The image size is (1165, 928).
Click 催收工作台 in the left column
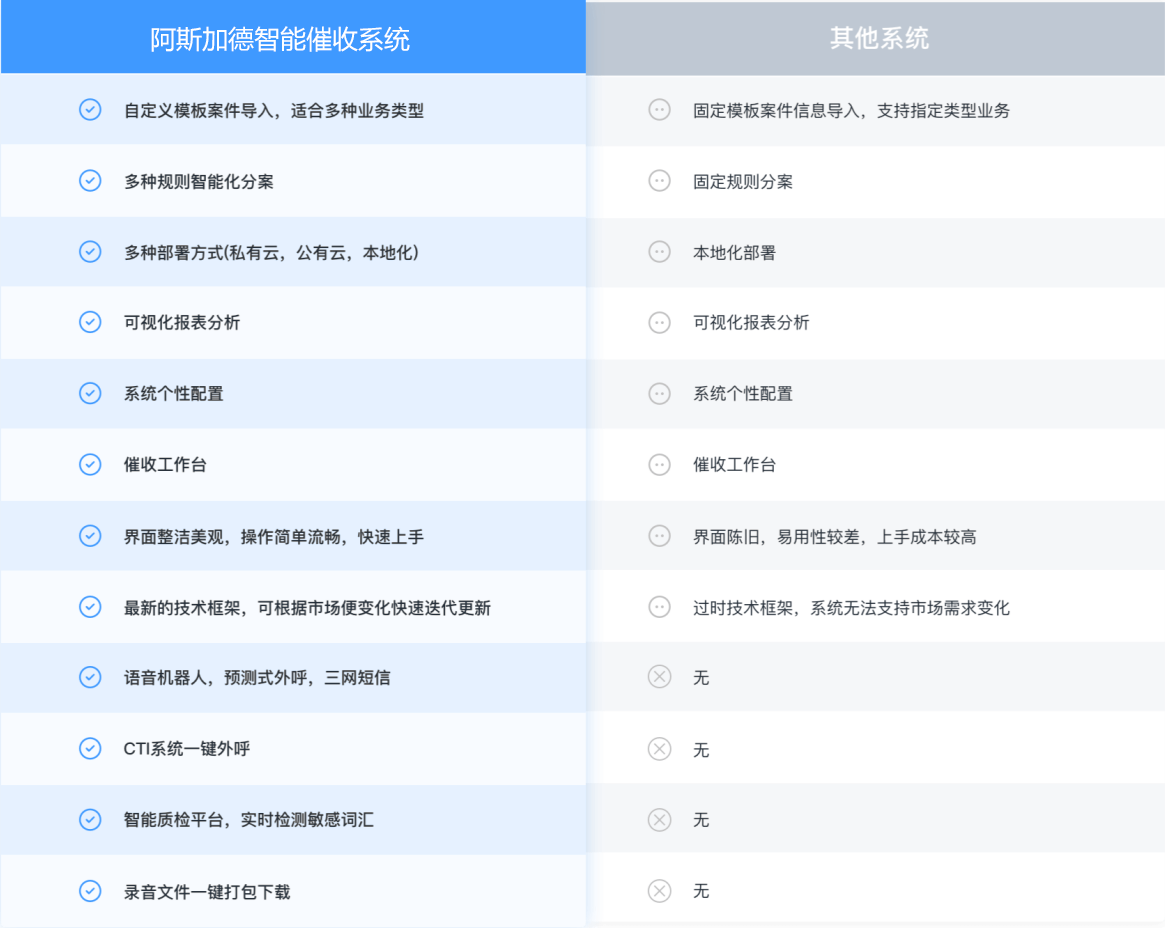165,465
